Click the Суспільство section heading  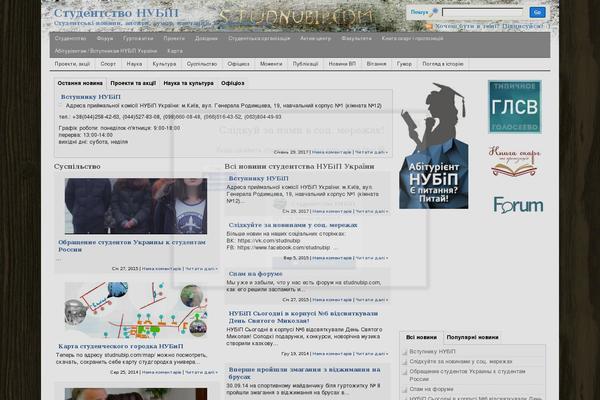(x=77, y=167)
